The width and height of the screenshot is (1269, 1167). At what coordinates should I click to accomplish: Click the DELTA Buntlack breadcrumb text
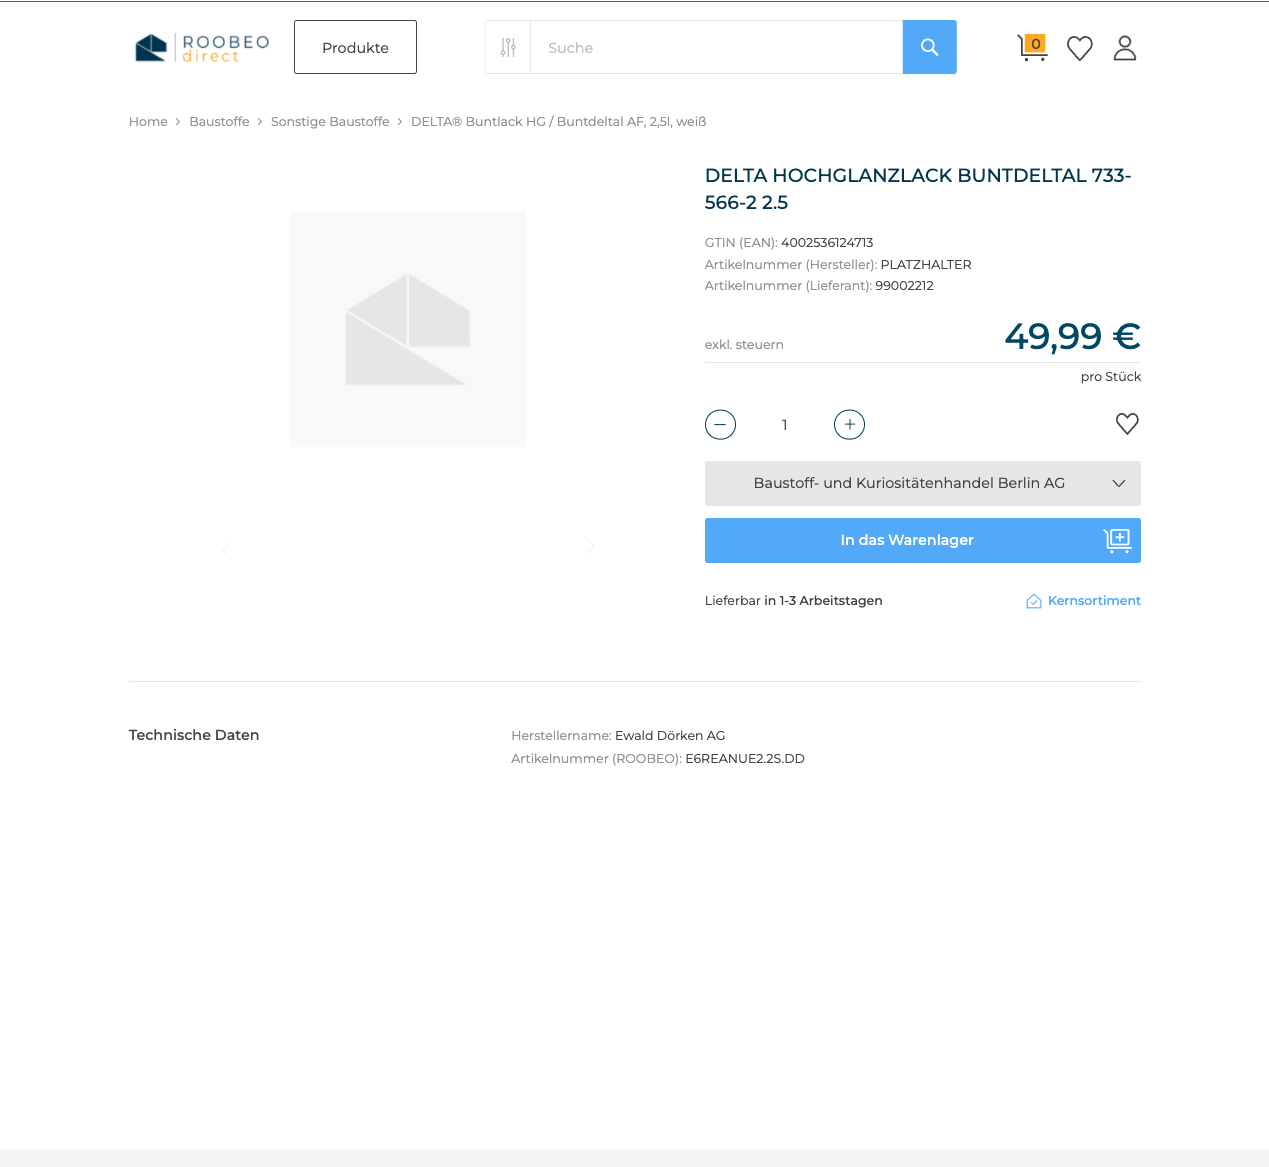click(559, 121)
